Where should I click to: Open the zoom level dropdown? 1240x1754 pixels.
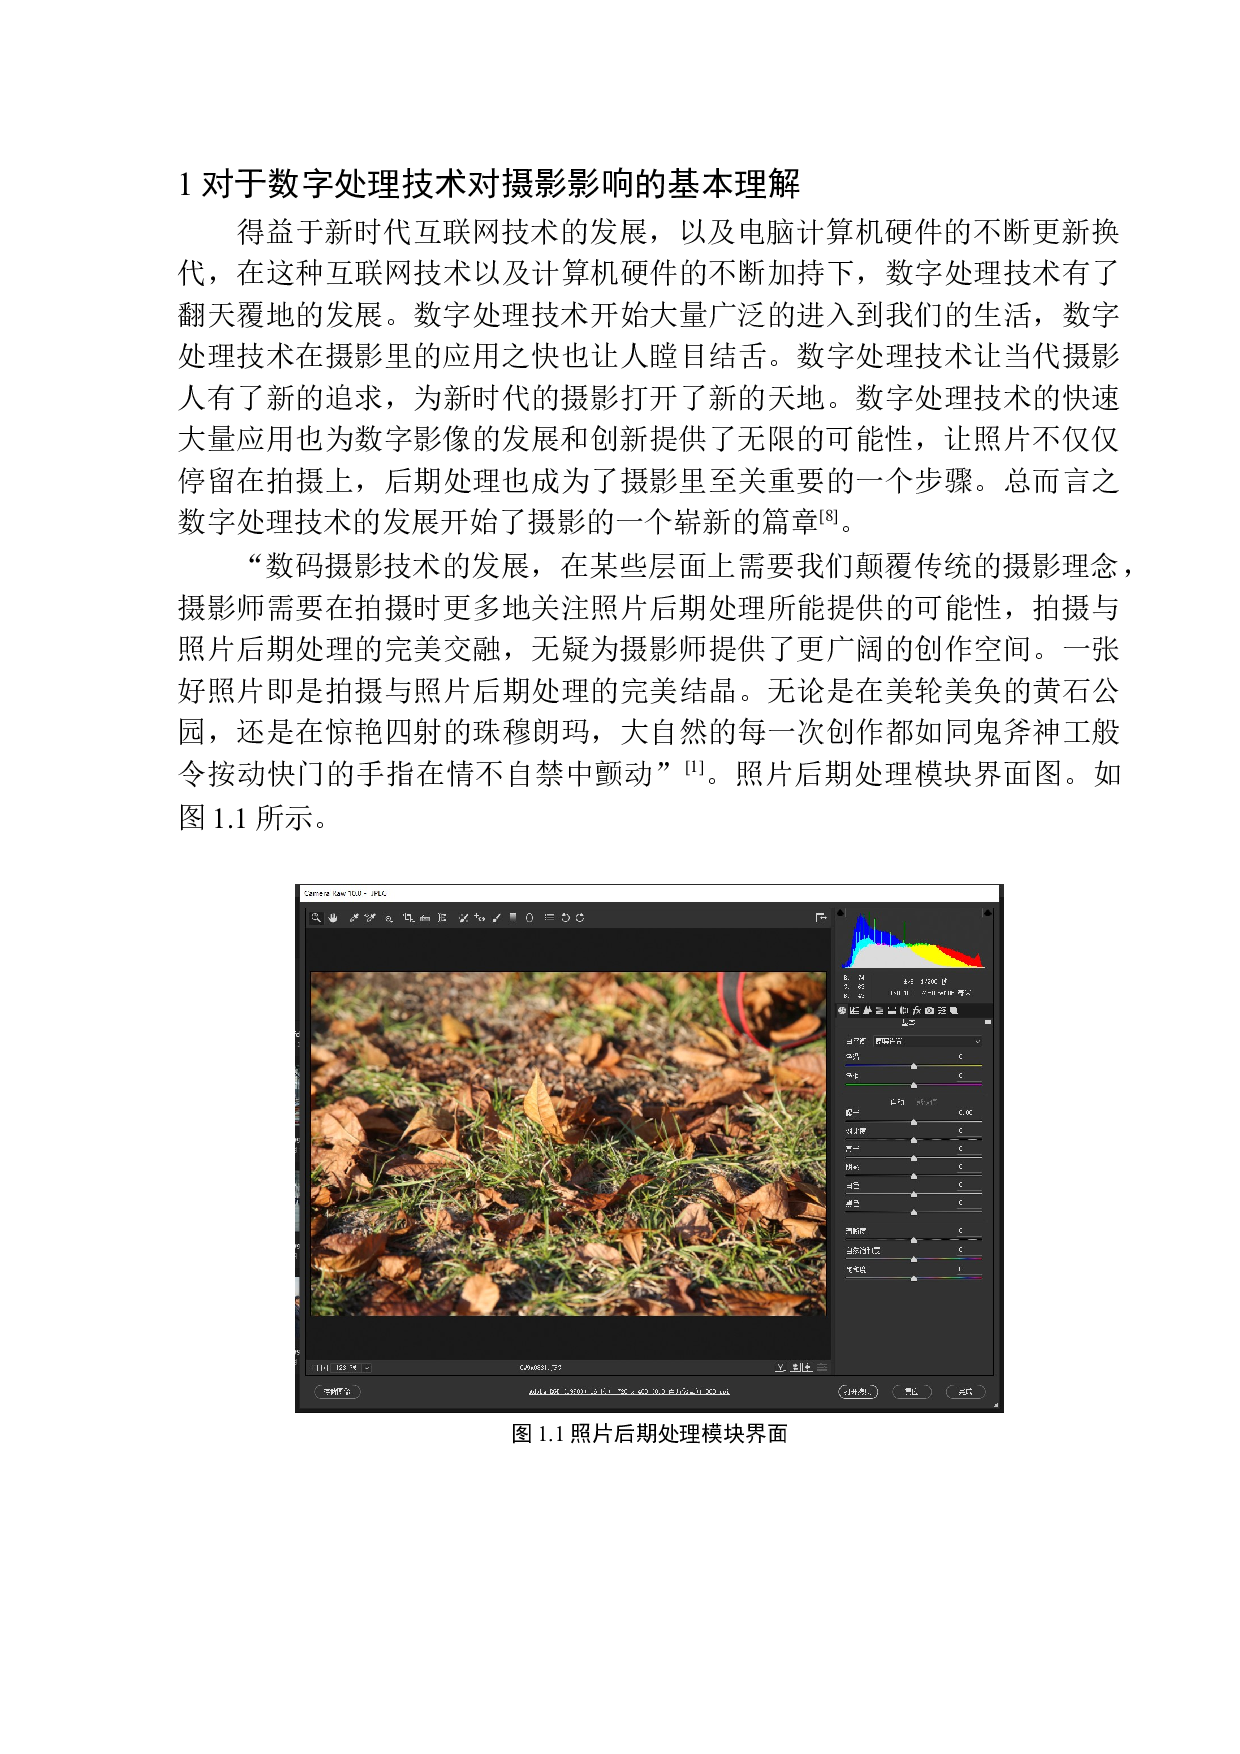(367, 1367)
